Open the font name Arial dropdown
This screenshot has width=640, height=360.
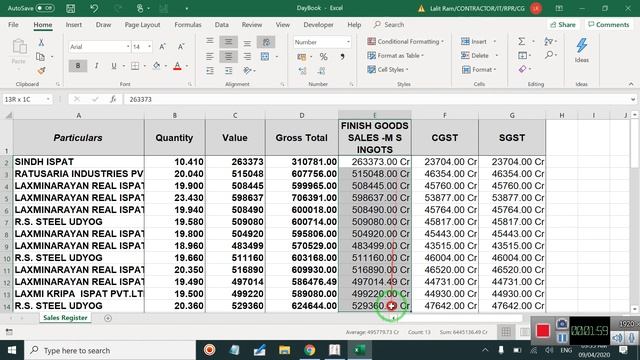(x=128, y=47)
